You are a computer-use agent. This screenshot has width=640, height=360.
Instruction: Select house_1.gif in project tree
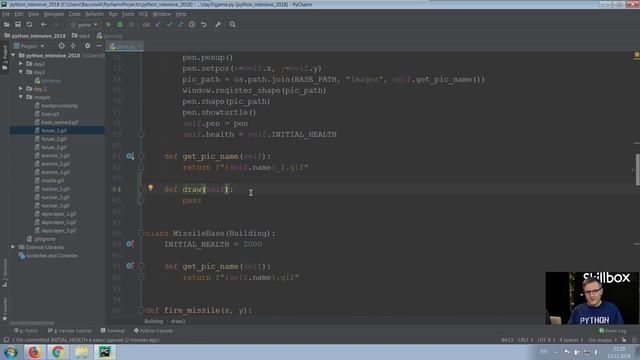click(x=53, y=130)
